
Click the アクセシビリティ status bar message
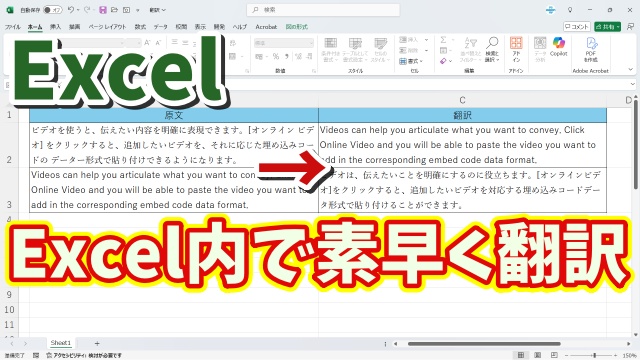84,356
